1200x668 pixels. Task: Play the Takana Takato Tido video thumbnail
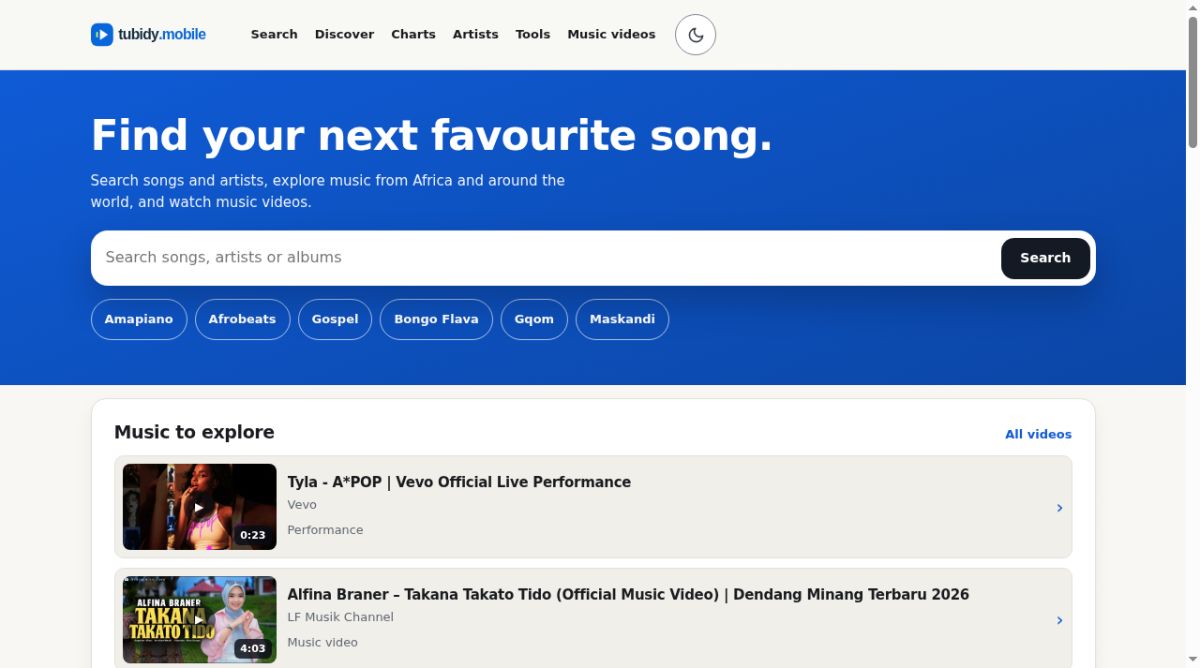(200, 620)
